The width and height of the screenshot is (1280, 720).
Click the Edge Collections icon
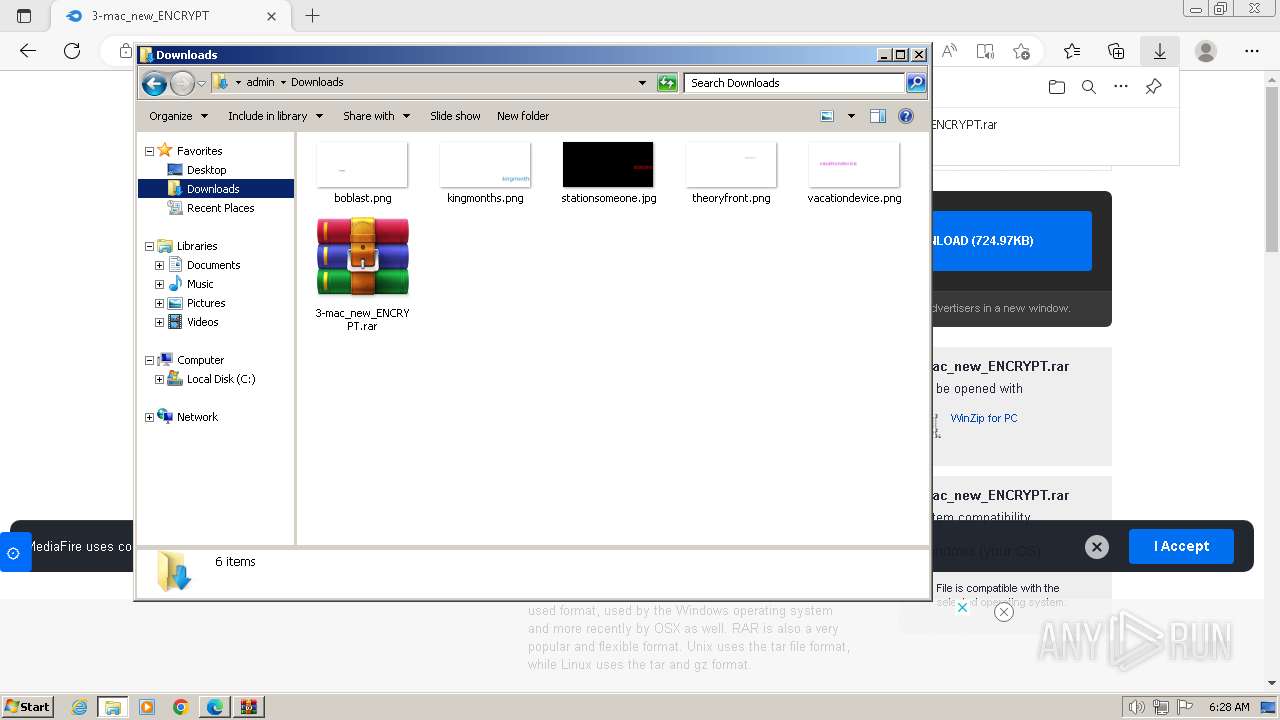click(1116, 51)
